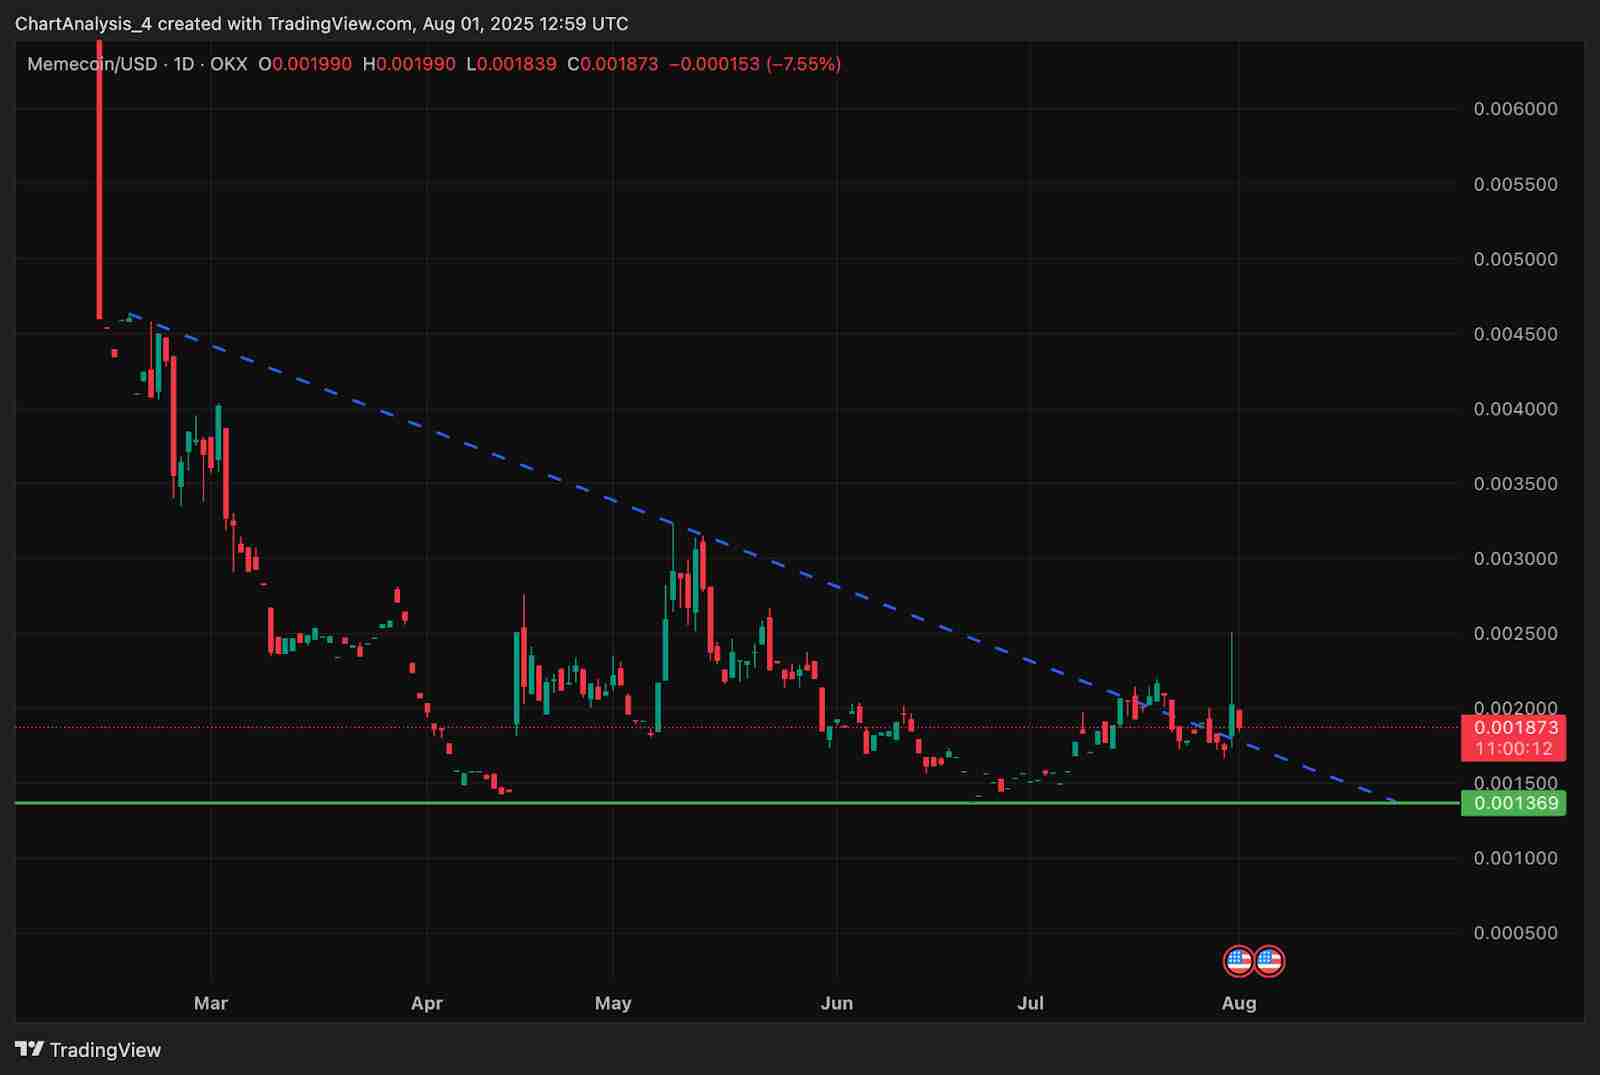Click the −7.55% change value in header
Viewport: 1600px width, 1075px height.
804,64
